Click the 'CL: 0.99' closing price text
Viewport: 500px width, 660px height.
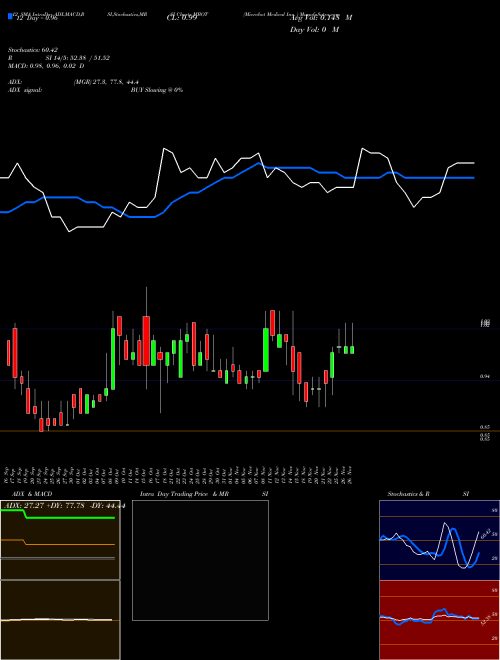[182, 18]
